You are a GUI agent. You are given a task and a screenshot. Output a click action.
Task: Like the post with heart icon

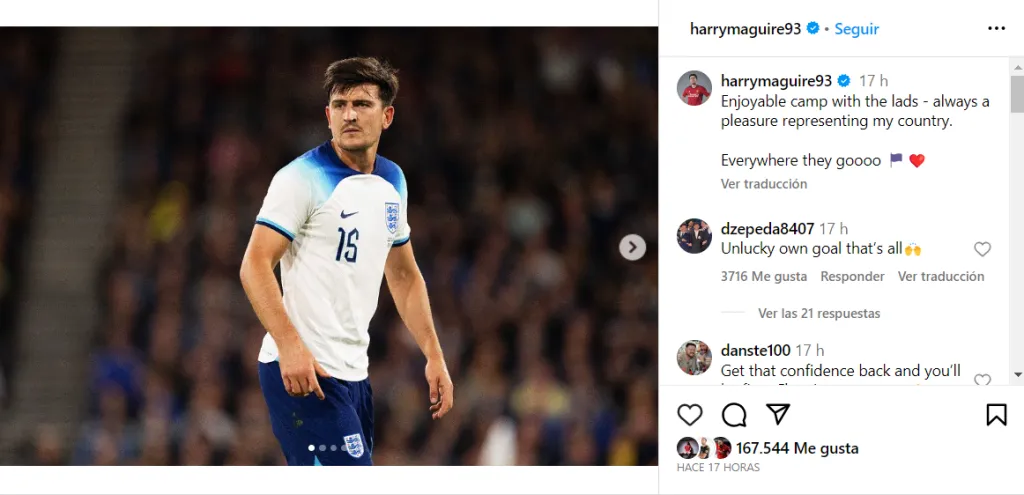coord(690,414)
